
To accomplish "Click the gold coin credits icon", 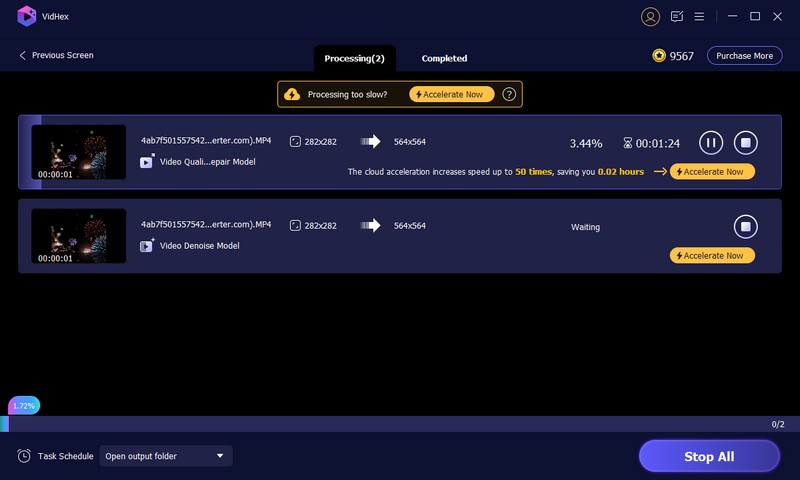I will tap(659, 56).
